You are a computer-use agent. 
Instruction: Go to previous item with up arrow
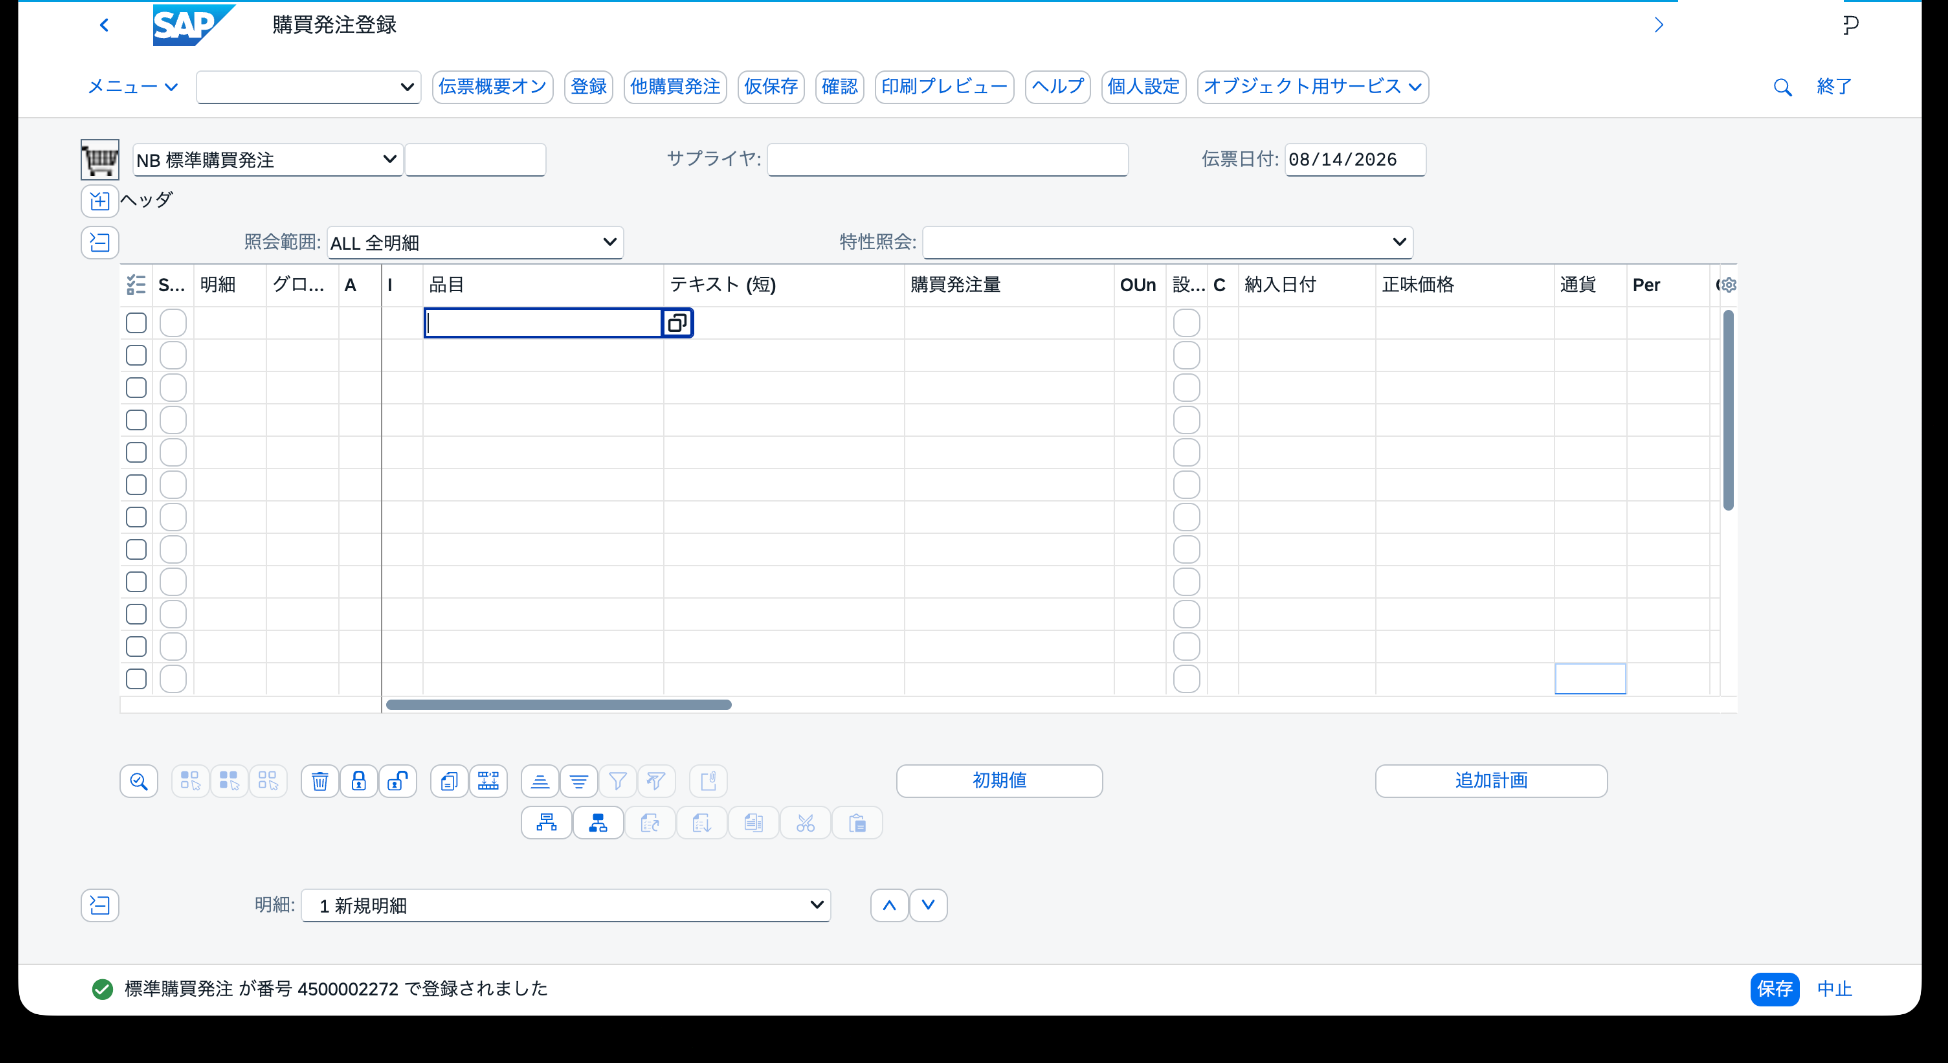pyautogui.click(x=889, y=905)
